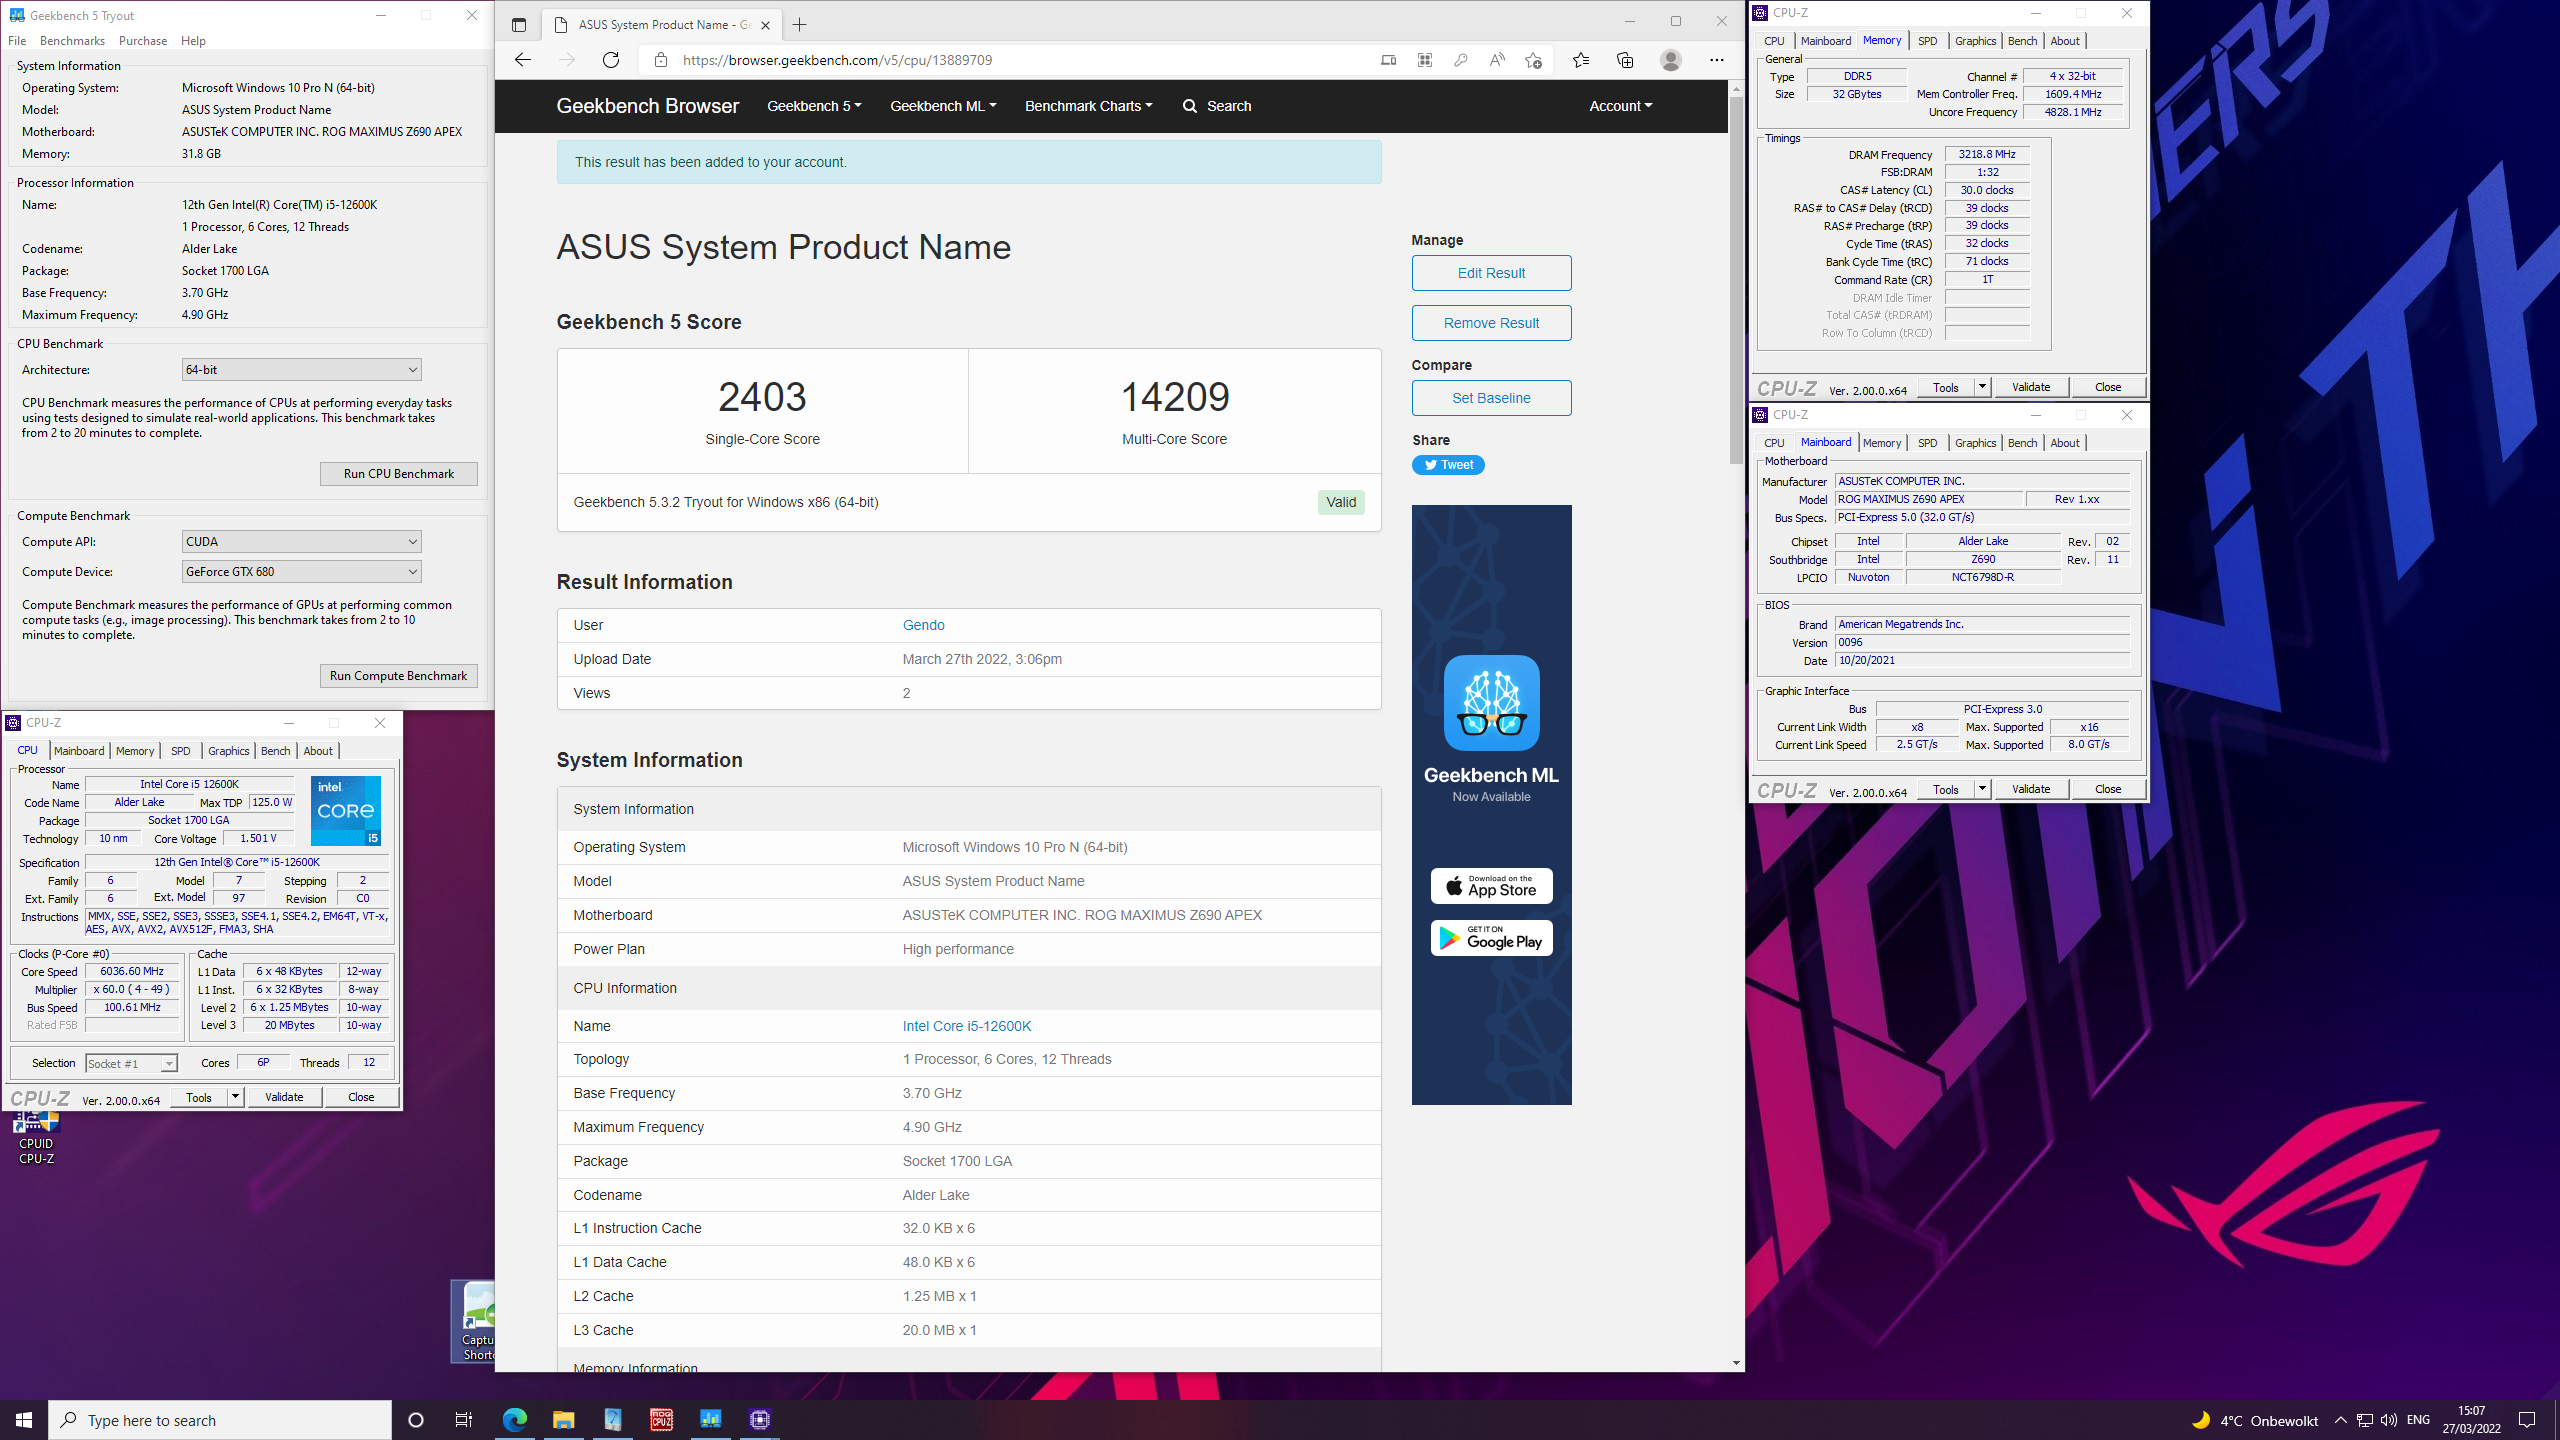The image size is (2560, 1440).
Task: Open Edge profile avatar
Action: tap(1670, 60)
